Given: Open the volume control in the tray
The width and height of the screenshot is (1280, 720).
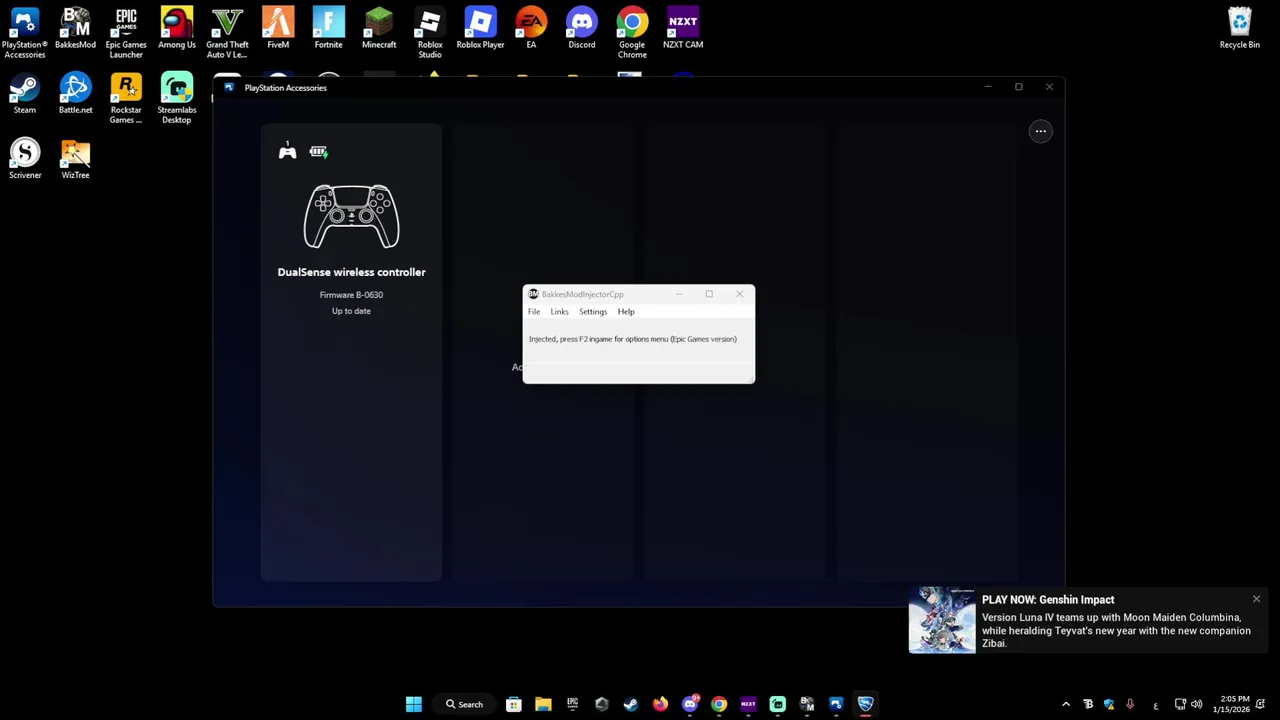Looking at the screenshot, I should coord(1196,704).
